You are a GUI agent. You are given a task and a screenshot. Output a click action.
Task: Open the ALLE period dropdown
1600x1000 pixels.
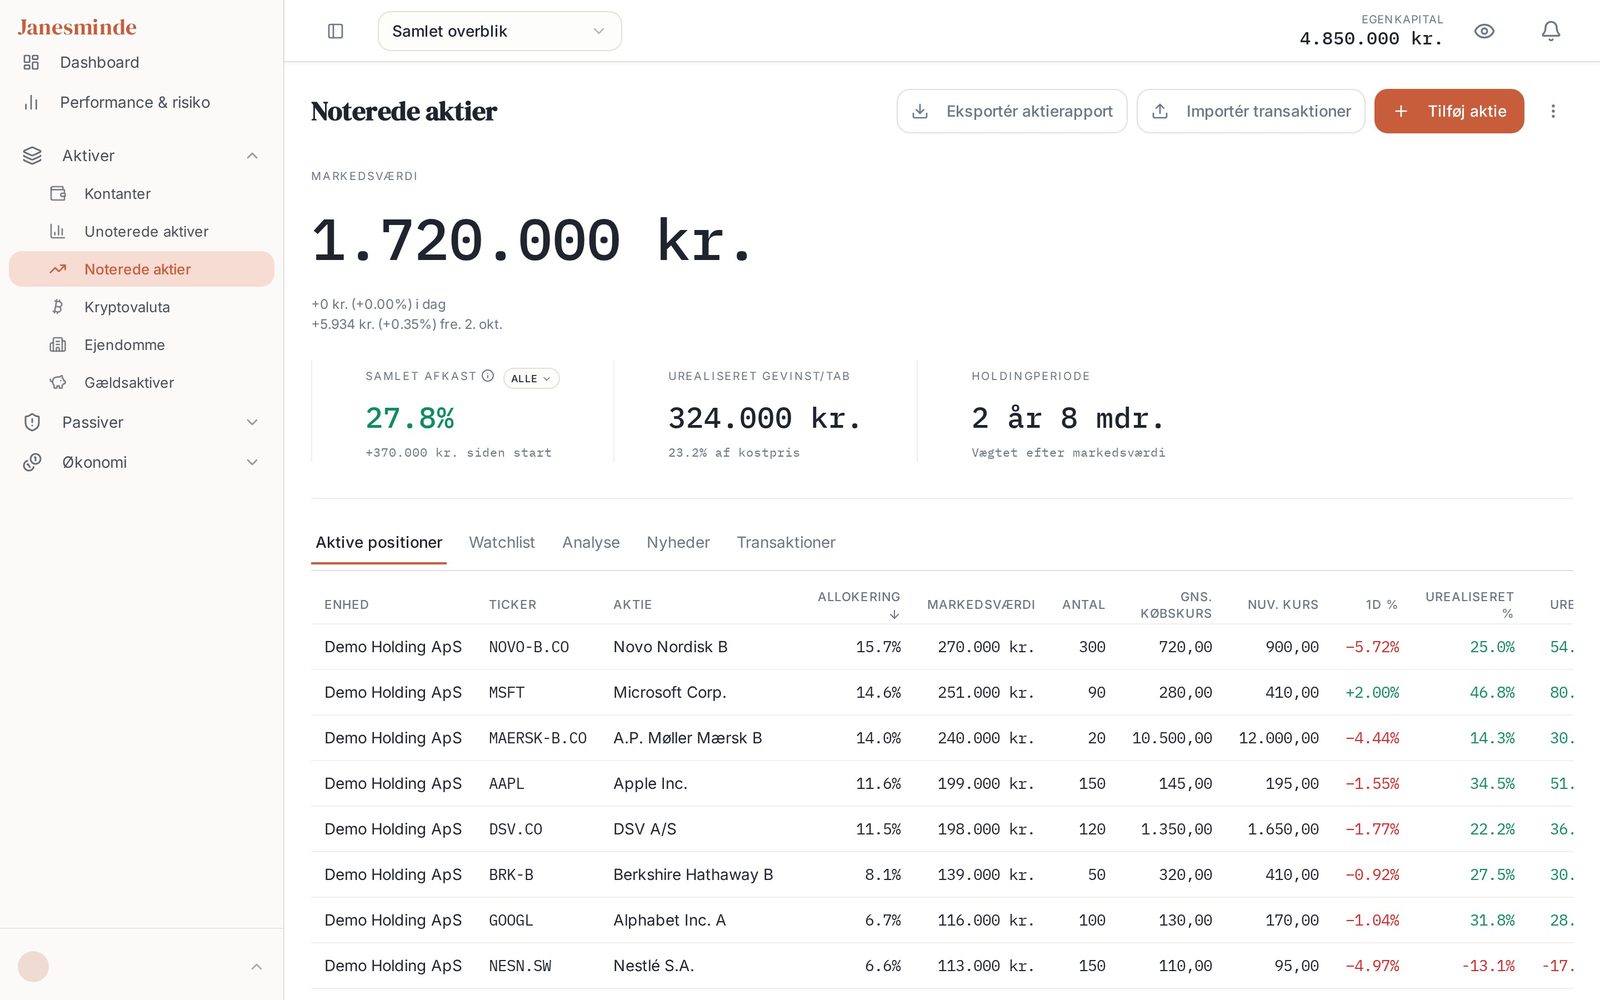531,378
